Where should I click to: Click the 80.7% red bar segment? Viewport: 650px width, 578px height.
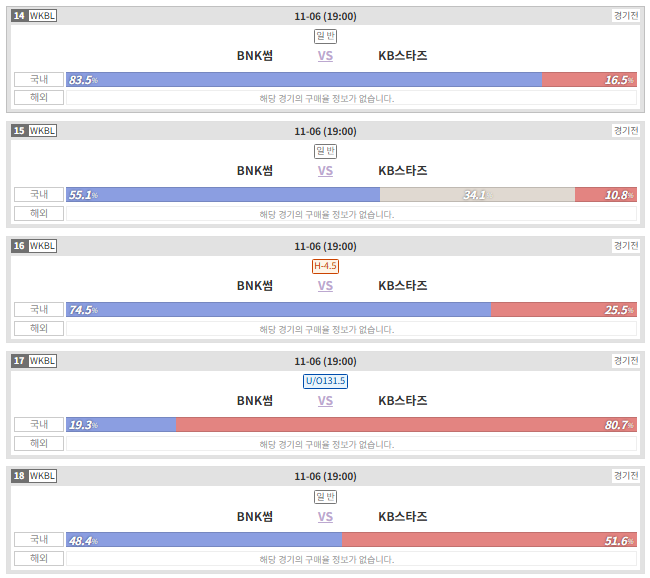406,425
